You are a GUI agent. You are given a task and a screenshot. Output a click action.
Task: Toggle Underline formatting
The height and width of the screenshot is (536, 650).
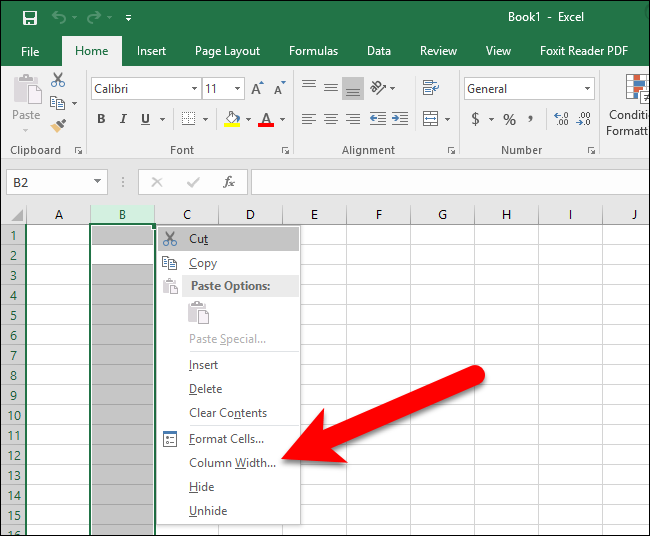pos(145,119)
